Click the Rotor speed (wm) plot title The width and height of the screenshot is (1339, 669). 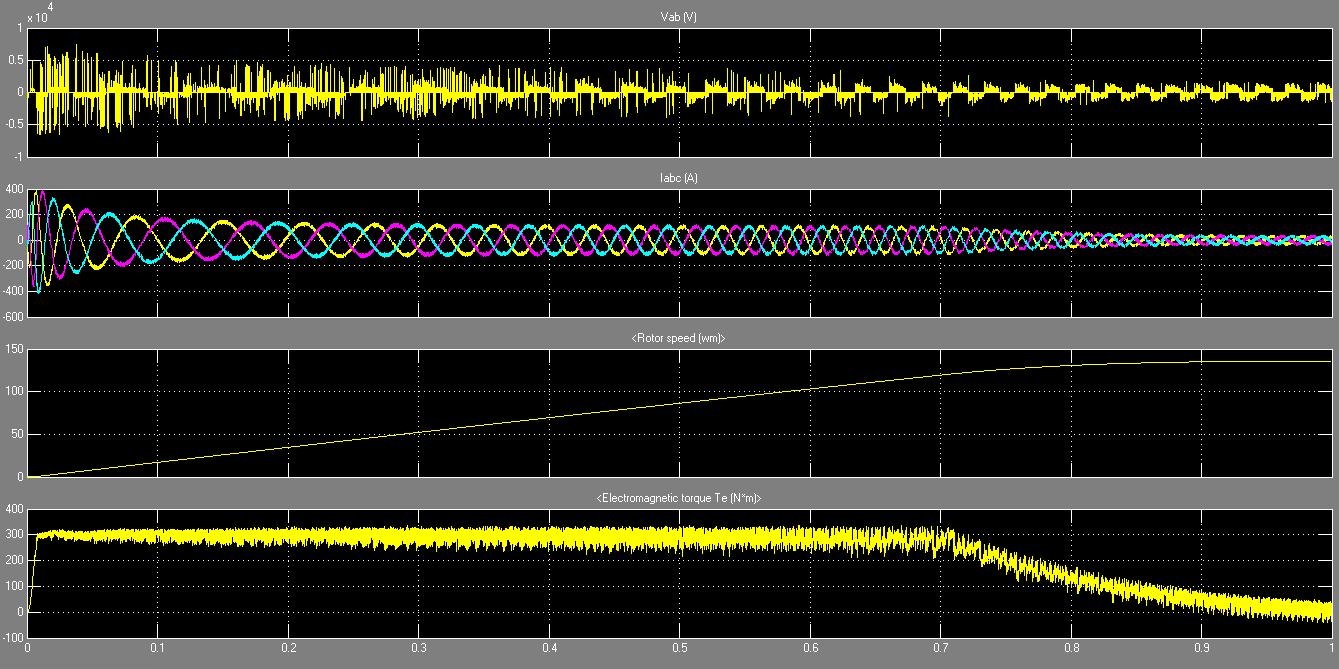[x=679, y=339]
